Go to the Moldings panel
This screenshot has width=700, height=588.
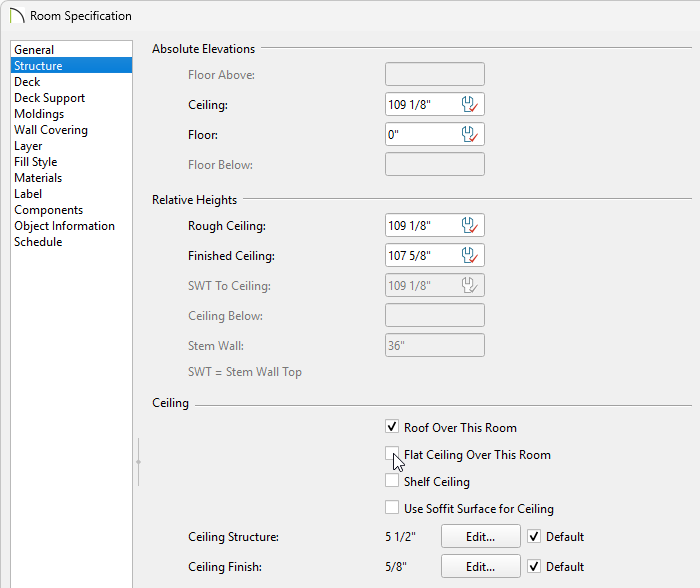pyautogui.click(x=71, y=114)
